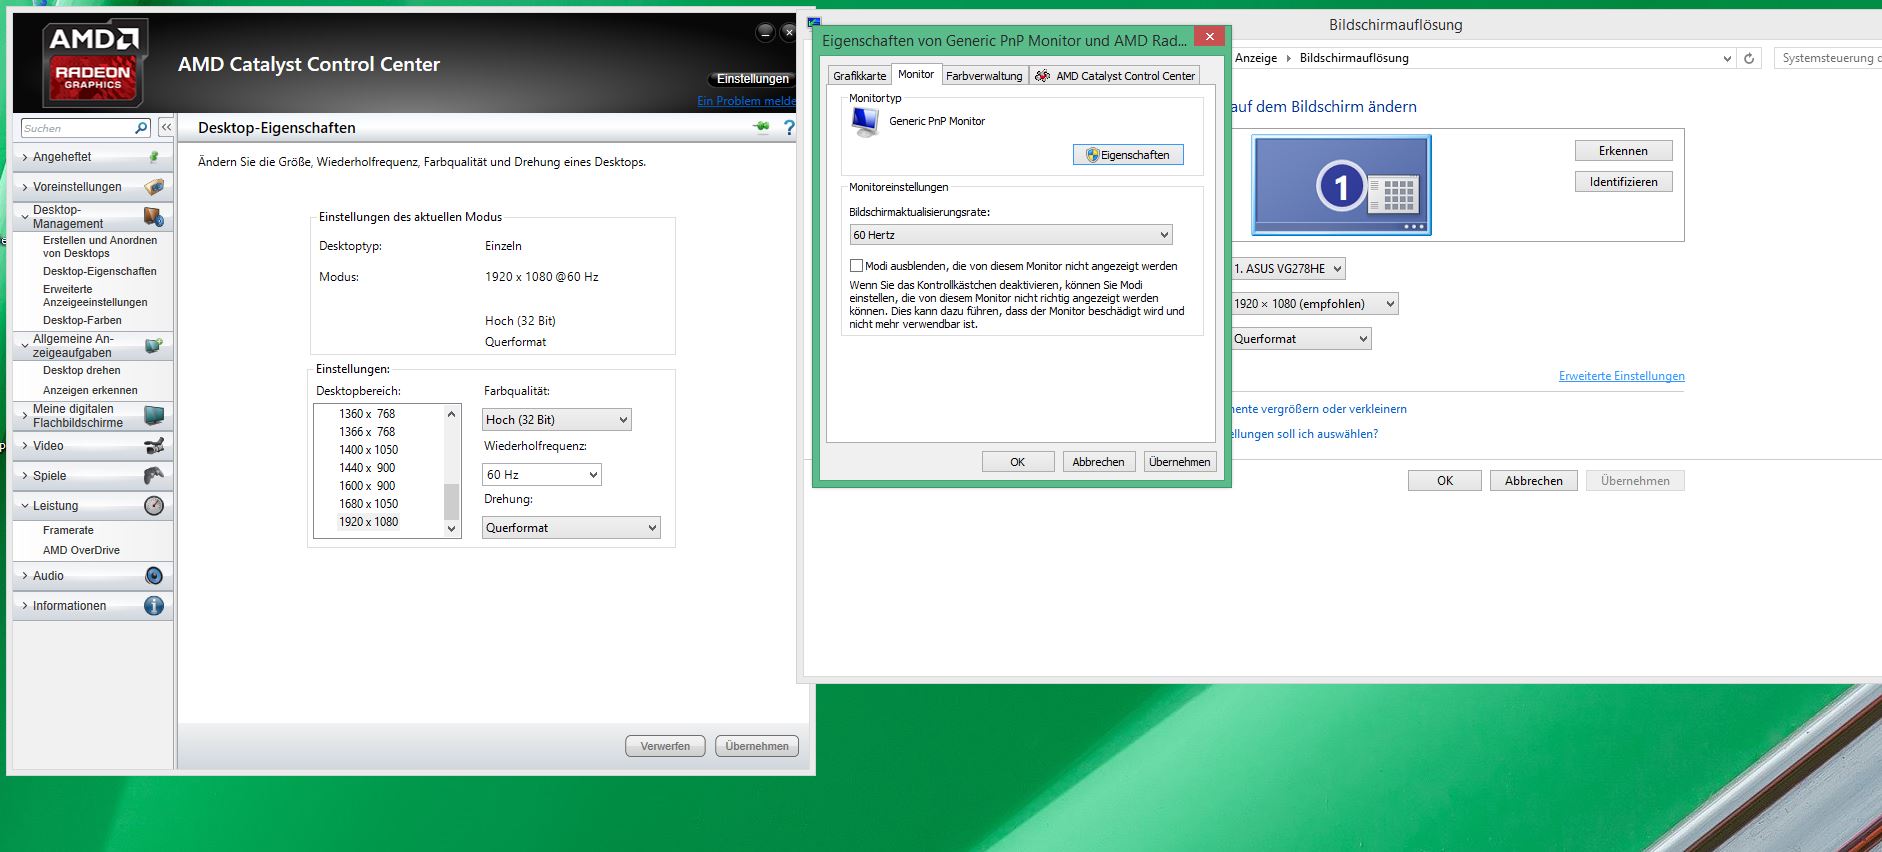The image size is (1882, 852).
Task: Click the Leistung gauge icon
Action: pyautogui.click(x=154, y=506)
